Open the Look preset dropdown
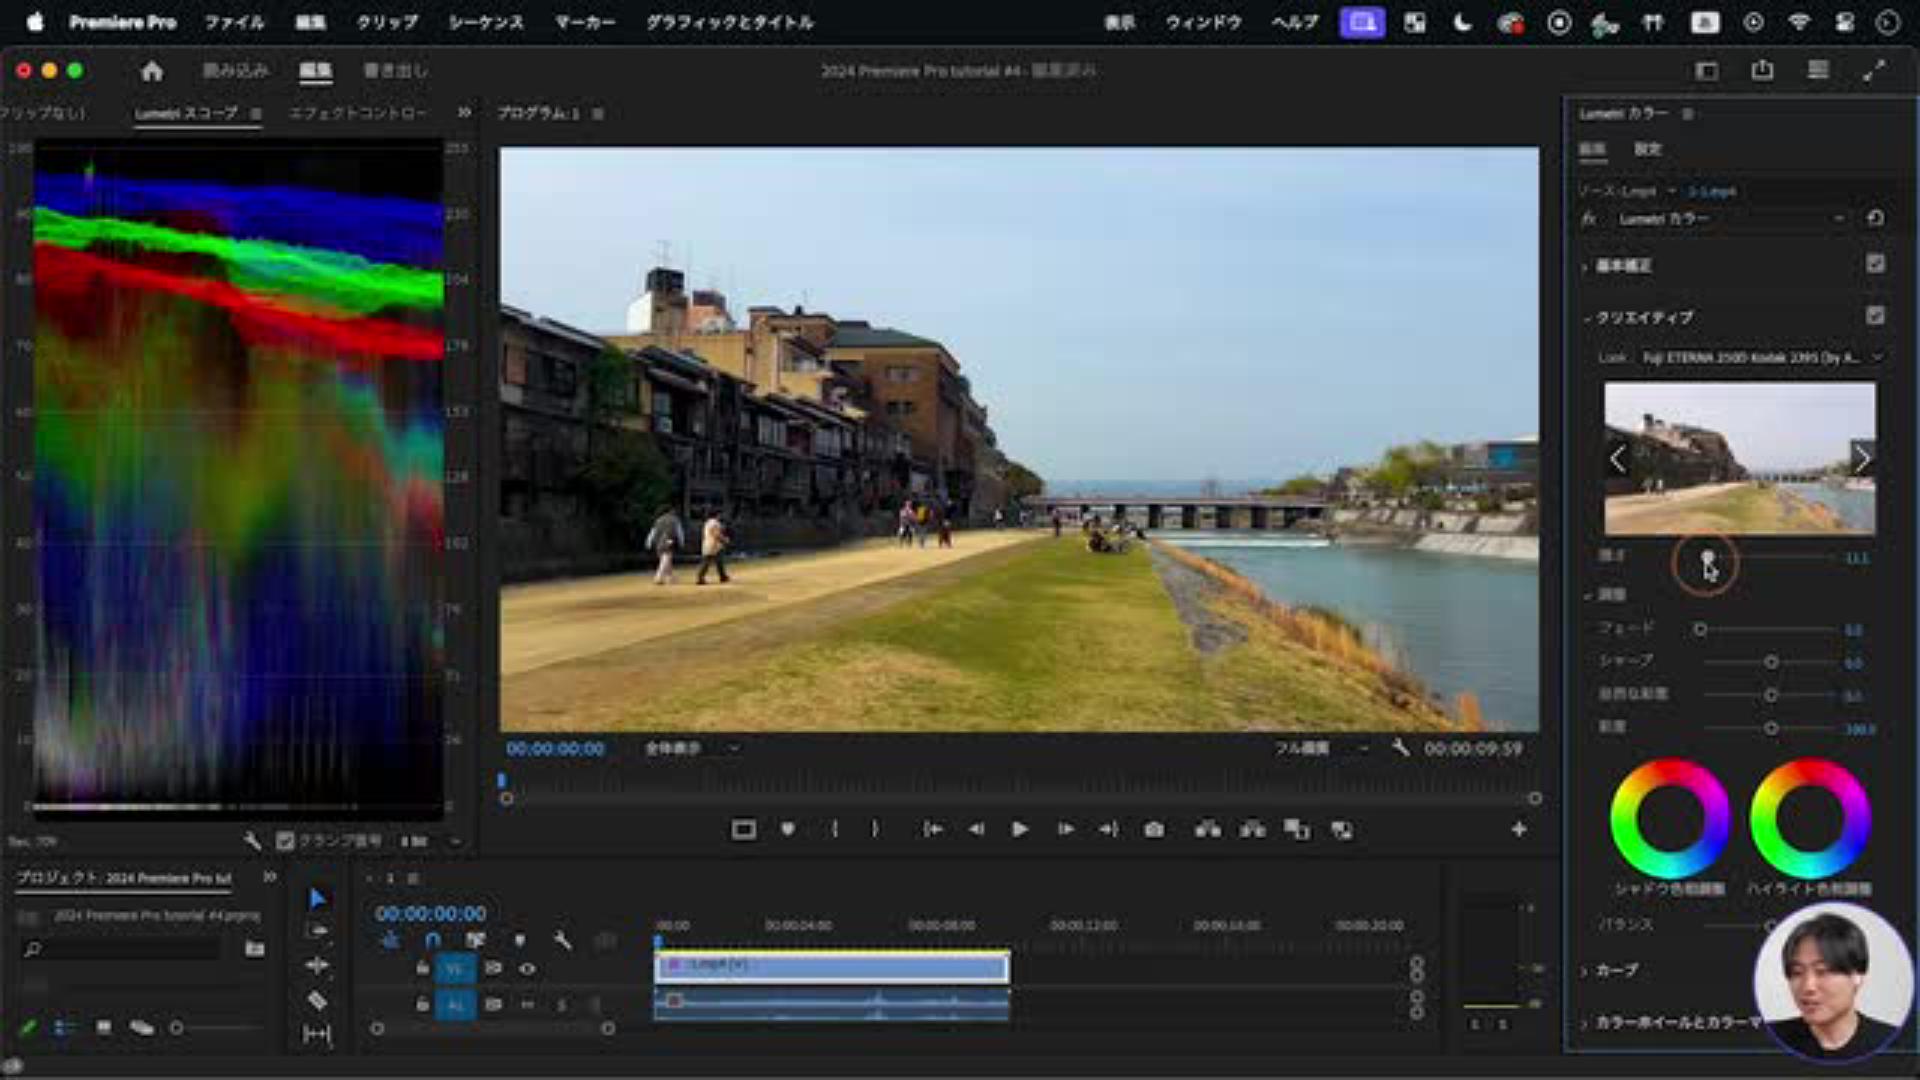1920x1080 pixels. 1760,357
